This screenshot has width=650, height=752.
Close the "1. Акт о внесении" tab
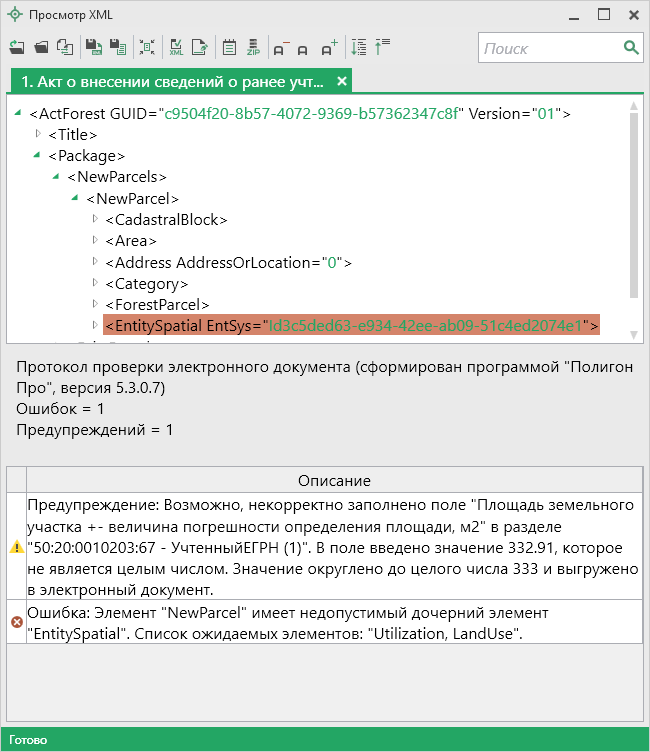(x=342, y=81)
